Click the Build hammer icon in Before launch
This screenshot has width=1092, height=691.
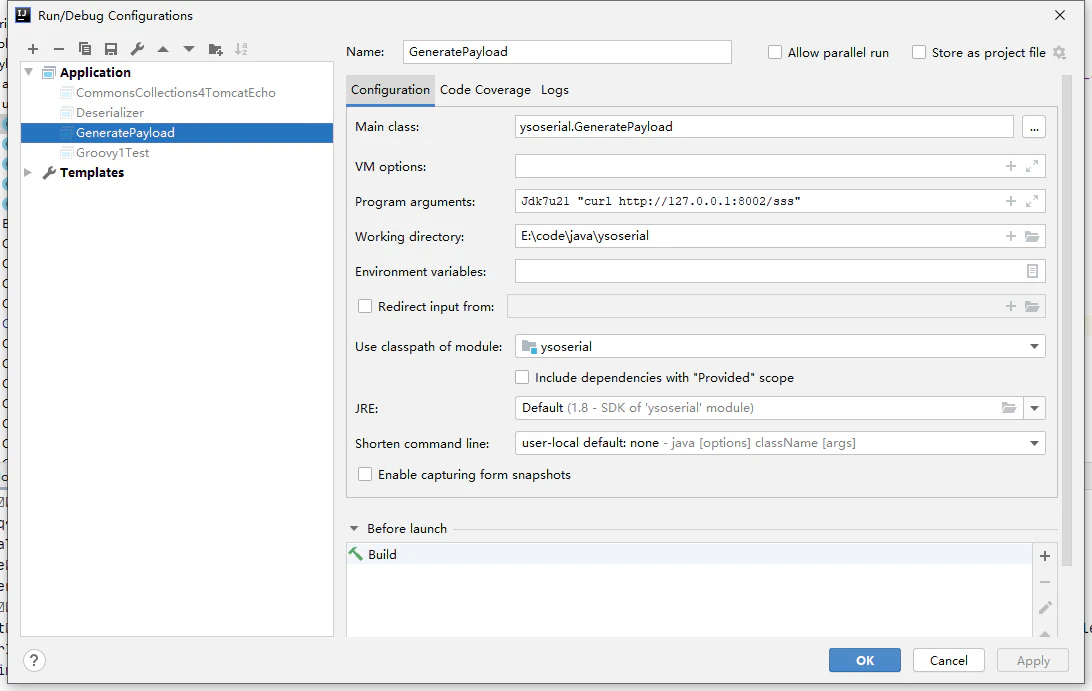(x=356, y=554)
